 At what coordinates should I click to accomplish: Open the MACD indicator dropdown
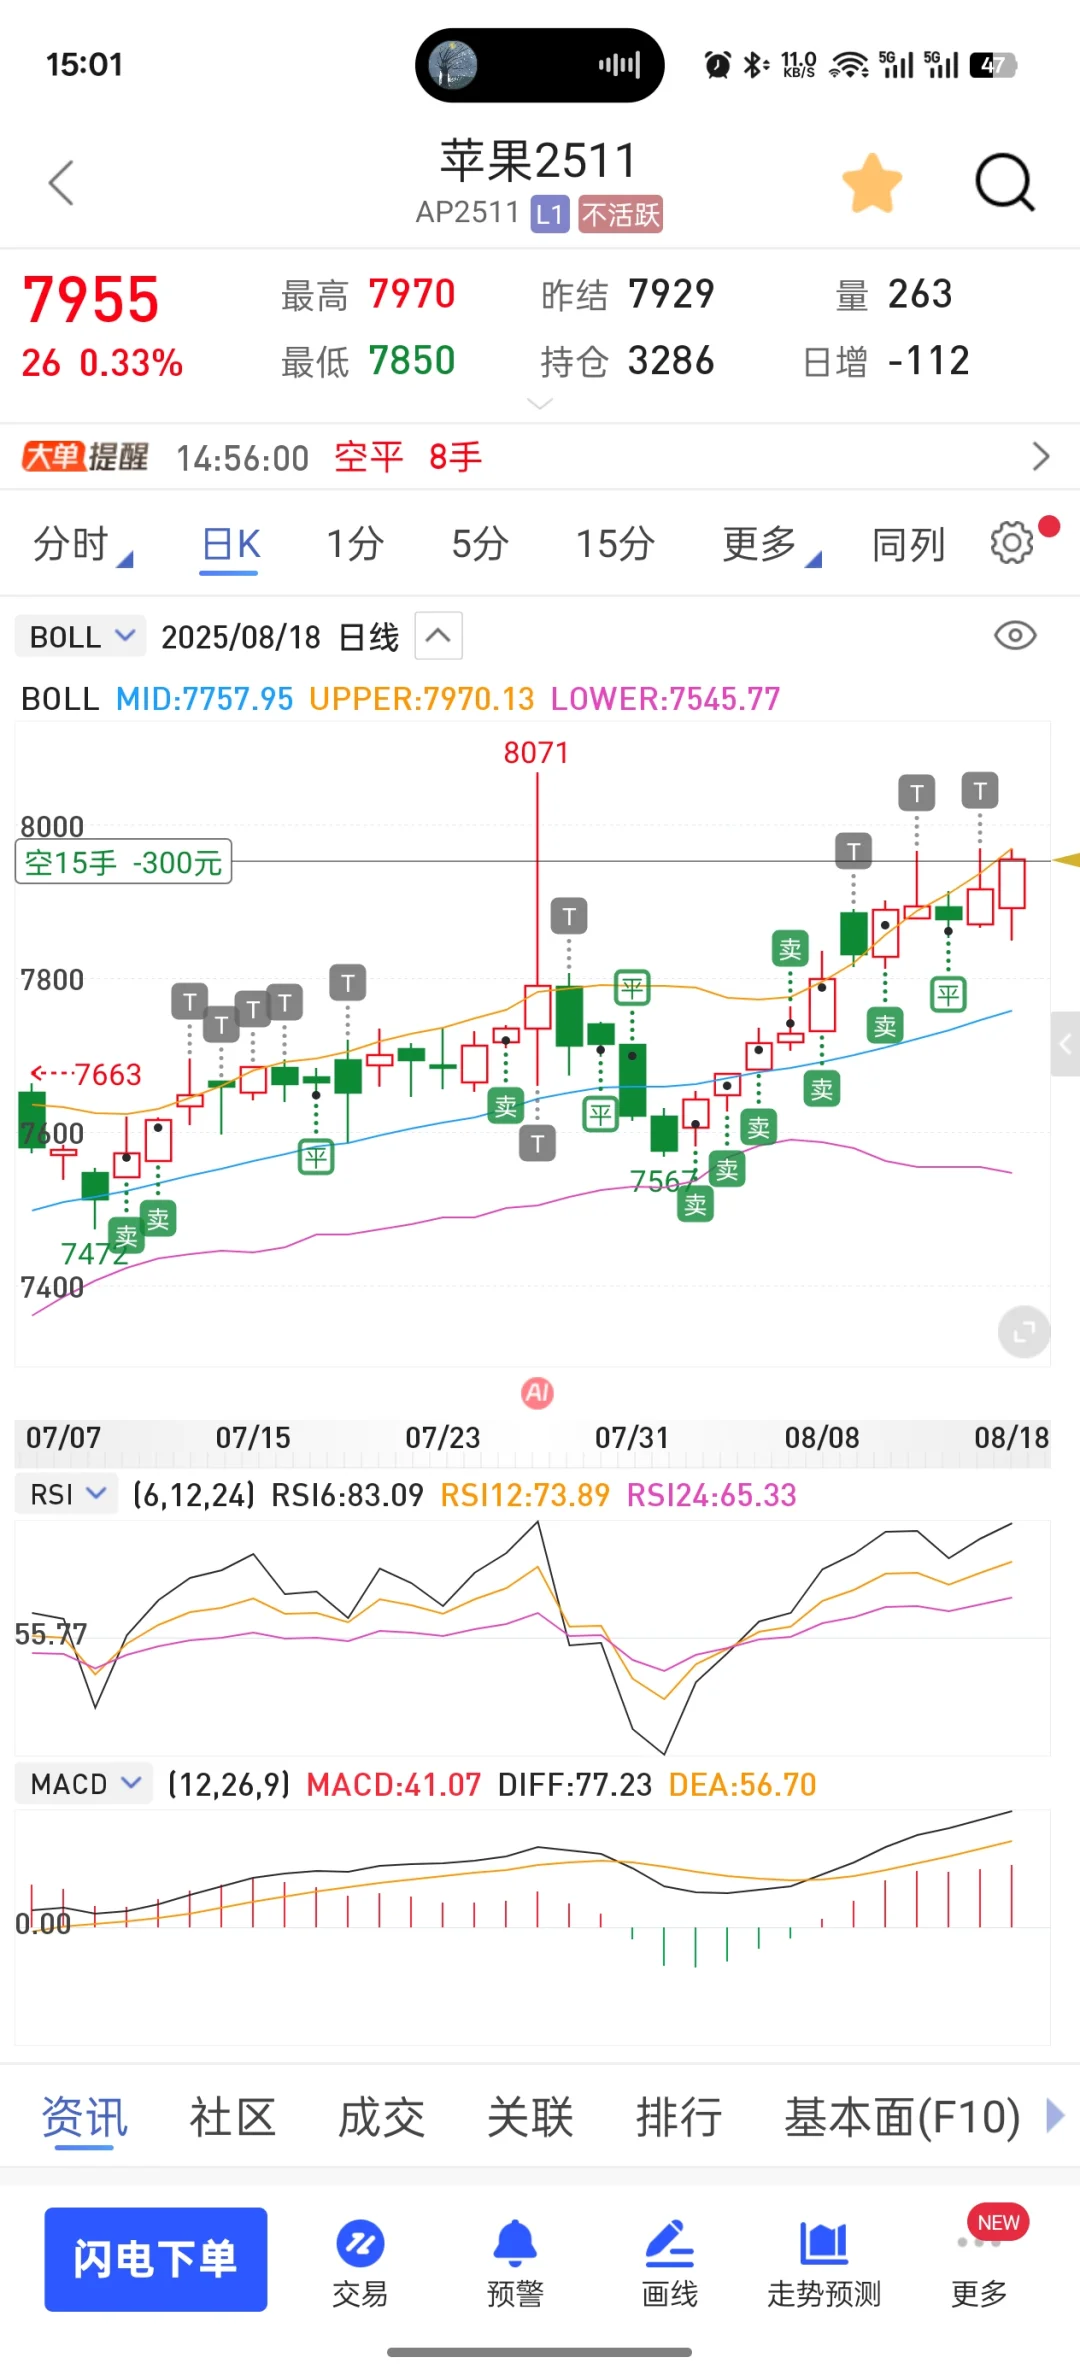coord(84,1783)
